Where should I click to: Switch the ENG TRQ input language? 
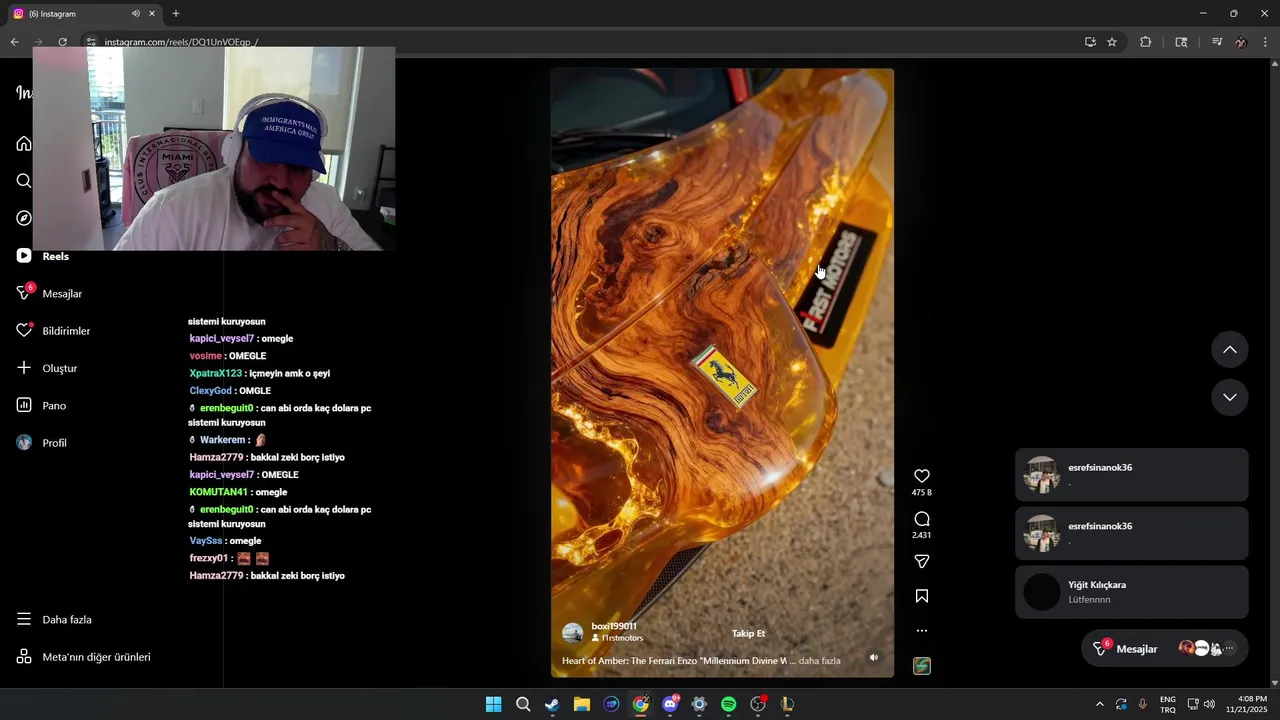point(1168,704)
